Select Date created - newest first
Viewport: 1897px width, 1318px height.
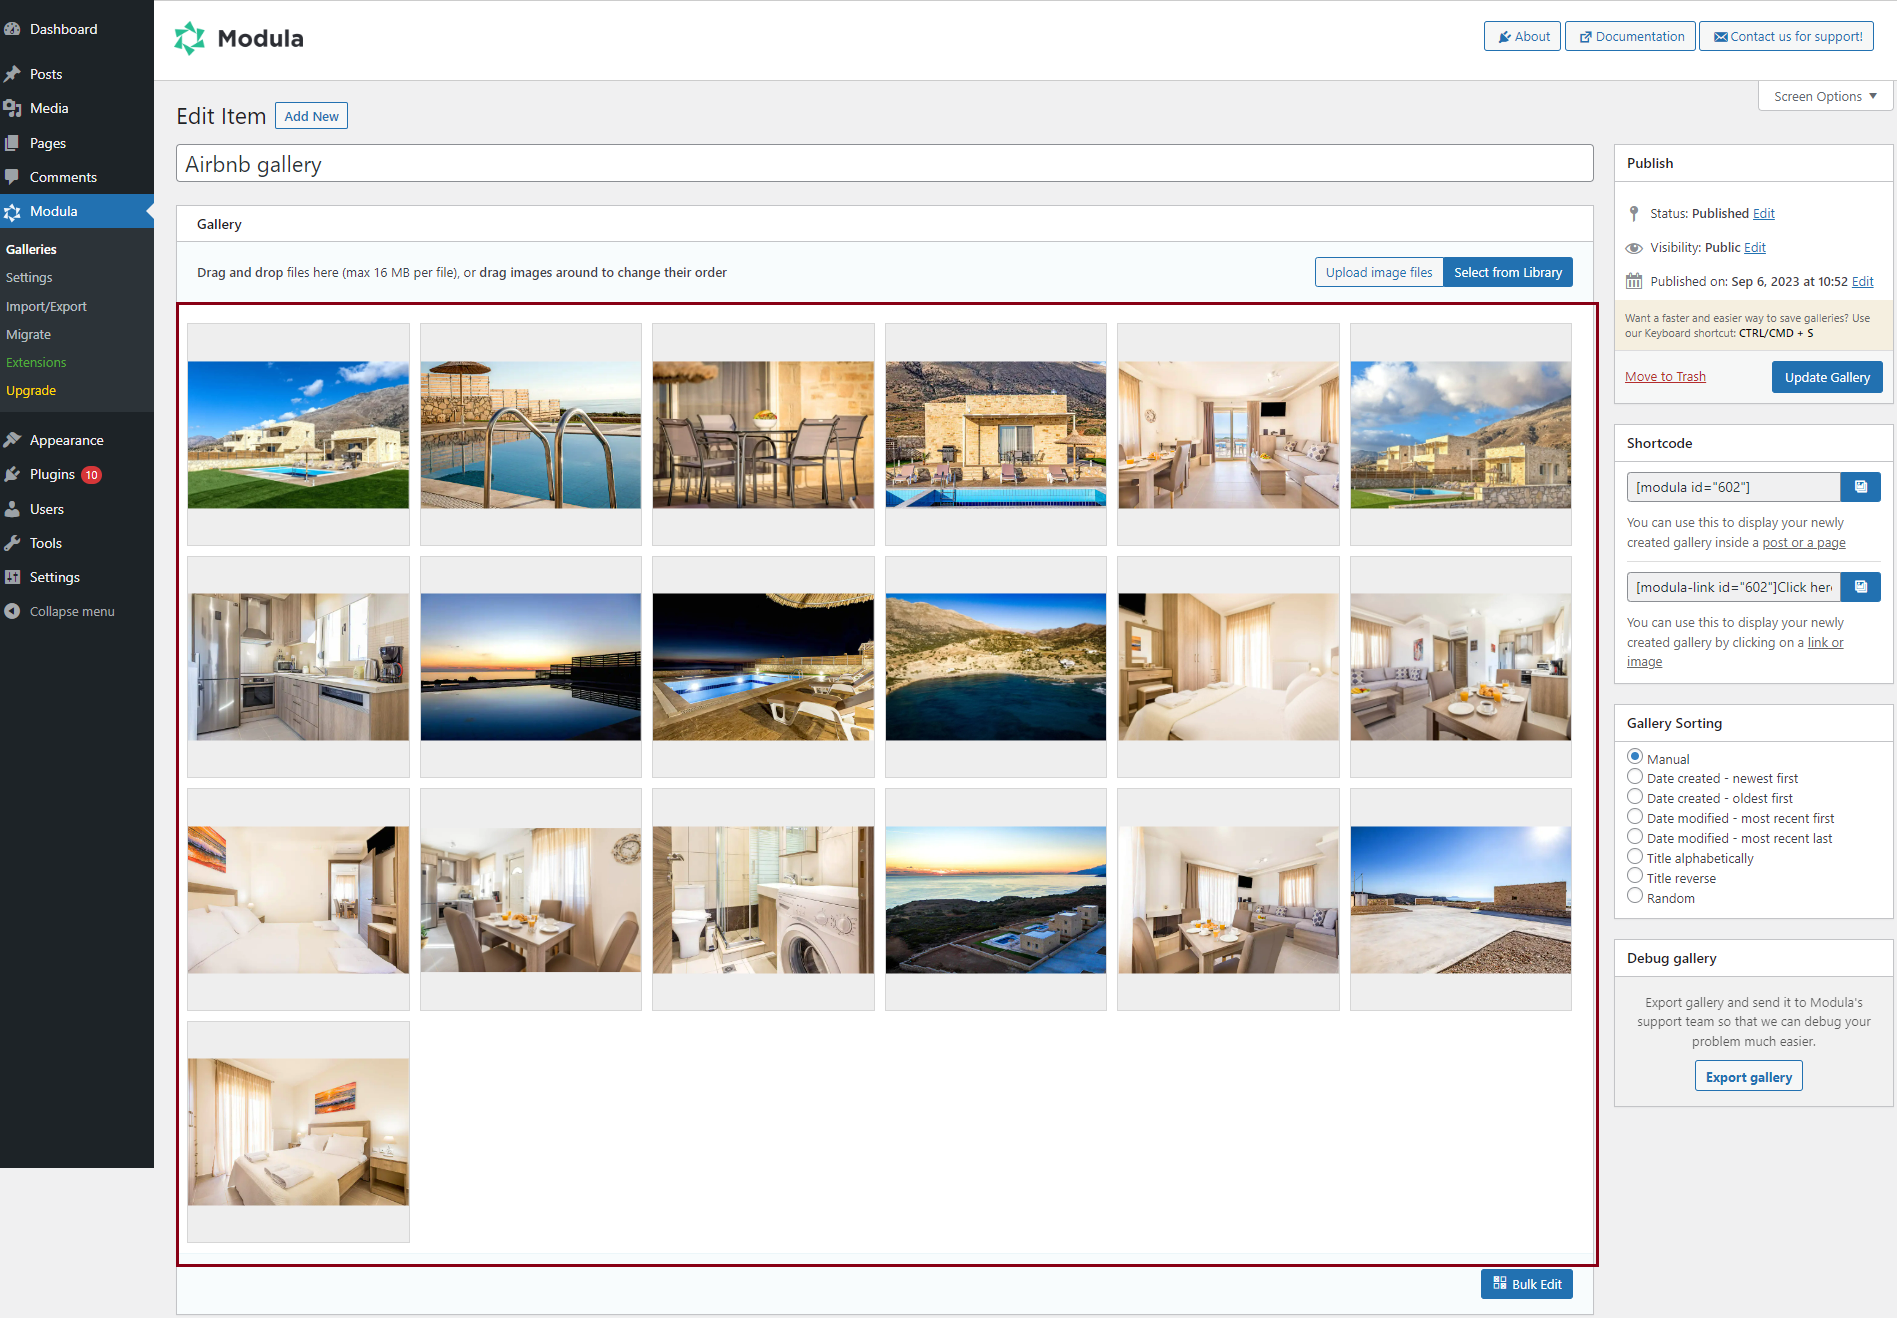tap(1635, 777)
